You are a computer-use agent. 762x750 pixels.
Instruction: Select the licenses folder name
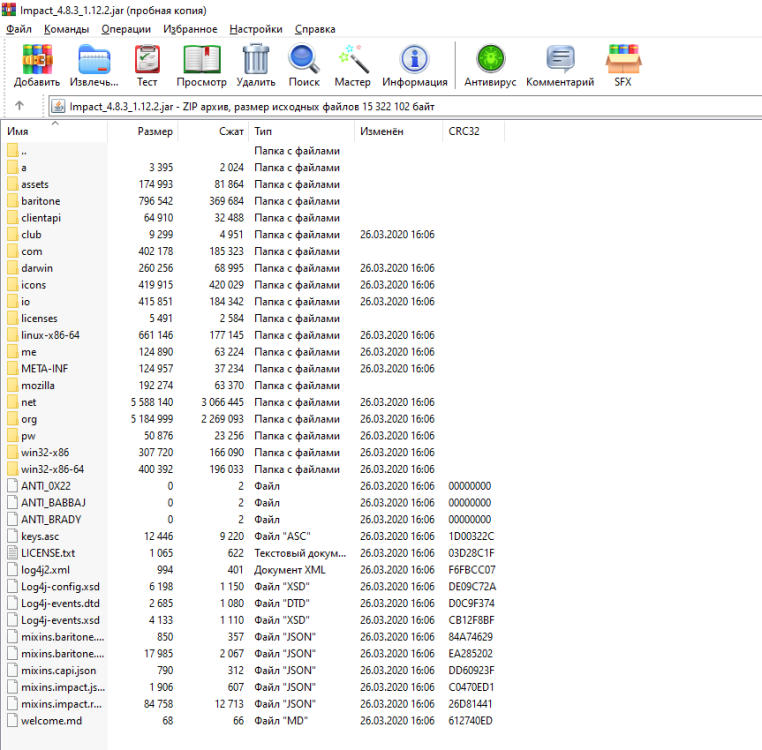tap(39, 318)
